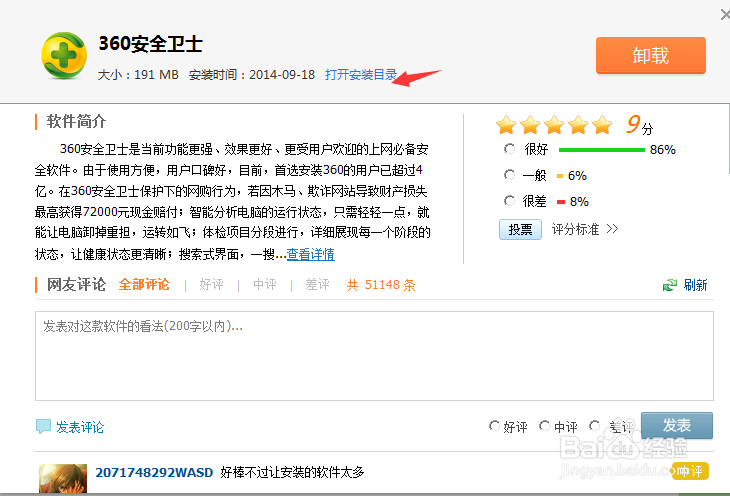Open the 查看详情 link

311,254
